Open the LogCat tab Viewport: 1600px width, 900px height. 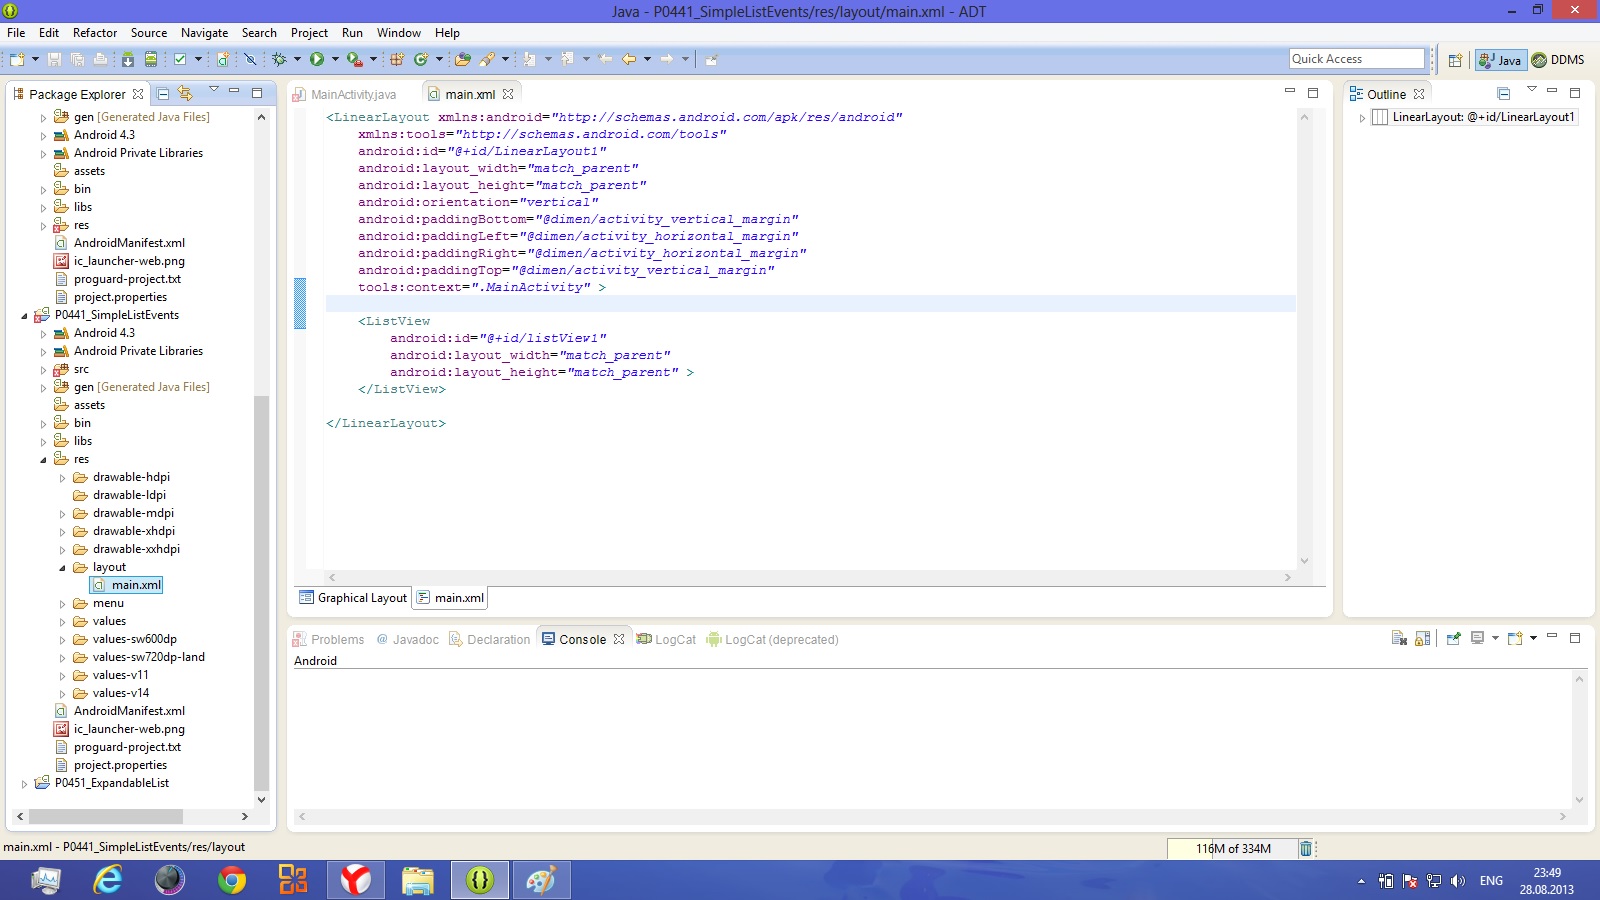coord(667,640)
